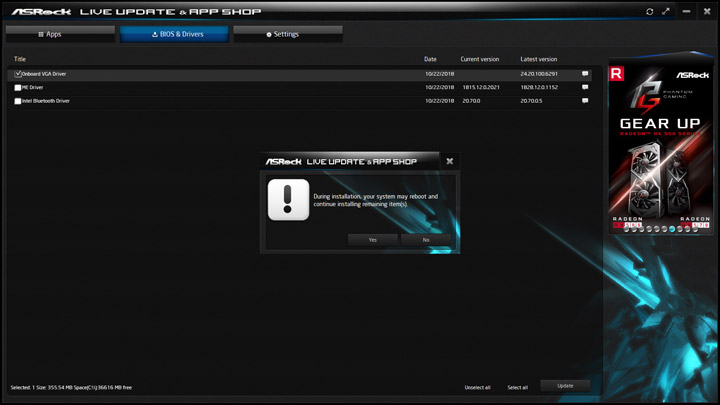Click Bluetooth latest version 20.70.0.5

(531, 101)
